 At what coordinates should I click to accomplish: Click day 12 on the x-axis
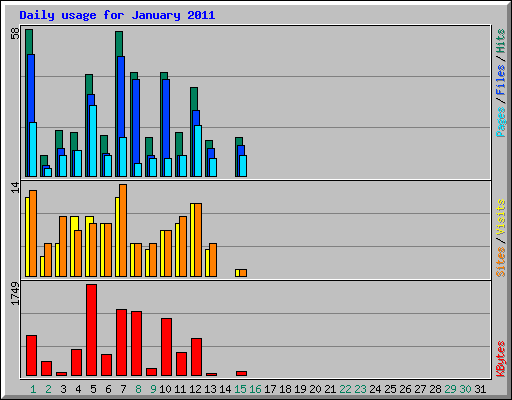point(195,389)
